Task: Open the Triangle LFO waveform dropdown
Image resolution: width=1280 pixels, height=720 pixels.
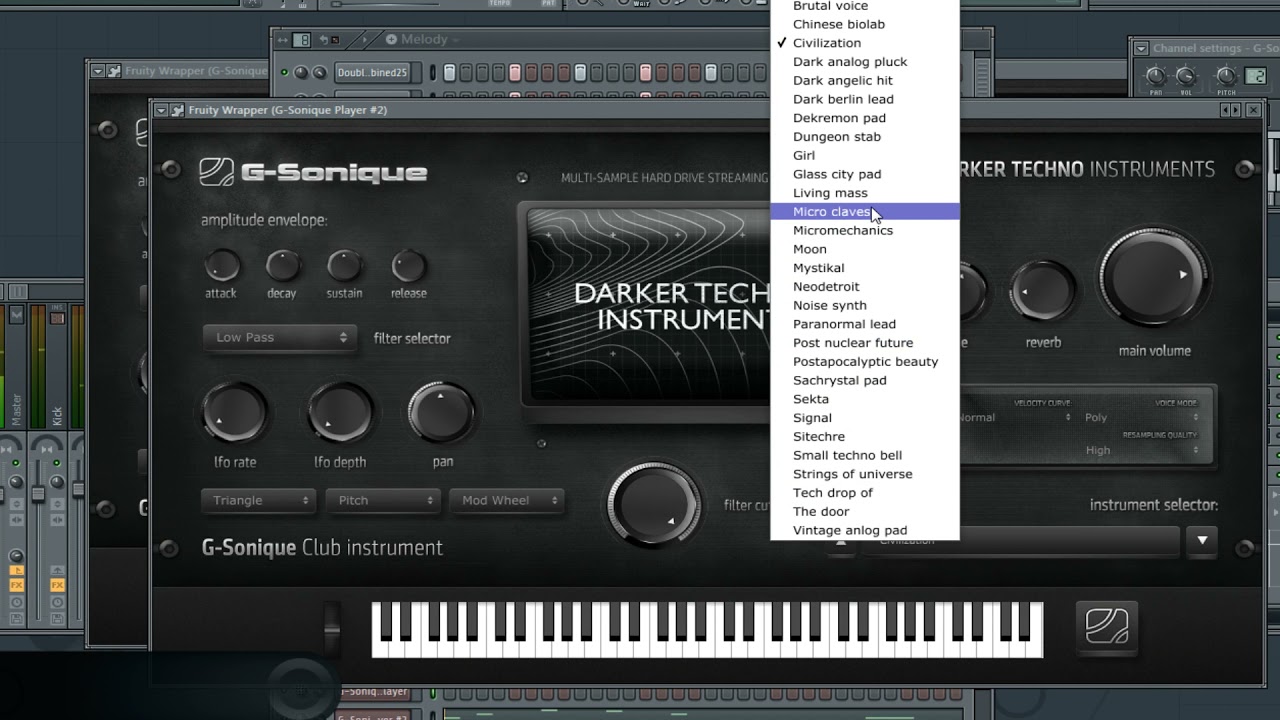Action: 258,500
